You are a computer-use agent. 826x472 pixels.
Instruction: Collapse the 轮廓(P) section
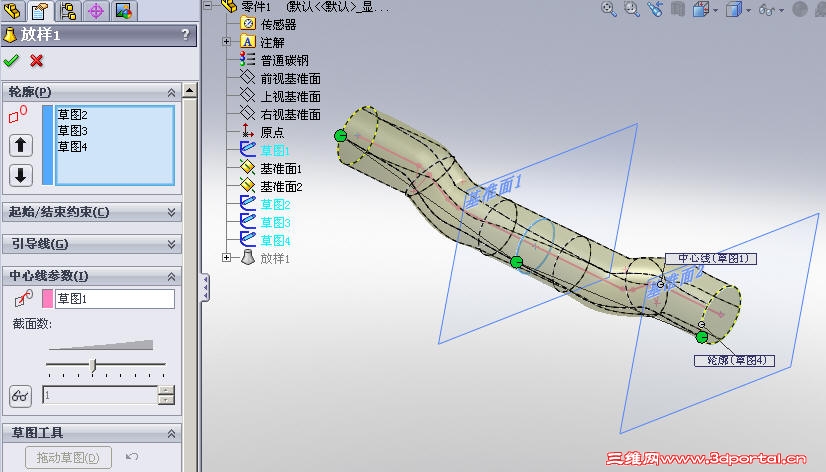click(171, 93)
